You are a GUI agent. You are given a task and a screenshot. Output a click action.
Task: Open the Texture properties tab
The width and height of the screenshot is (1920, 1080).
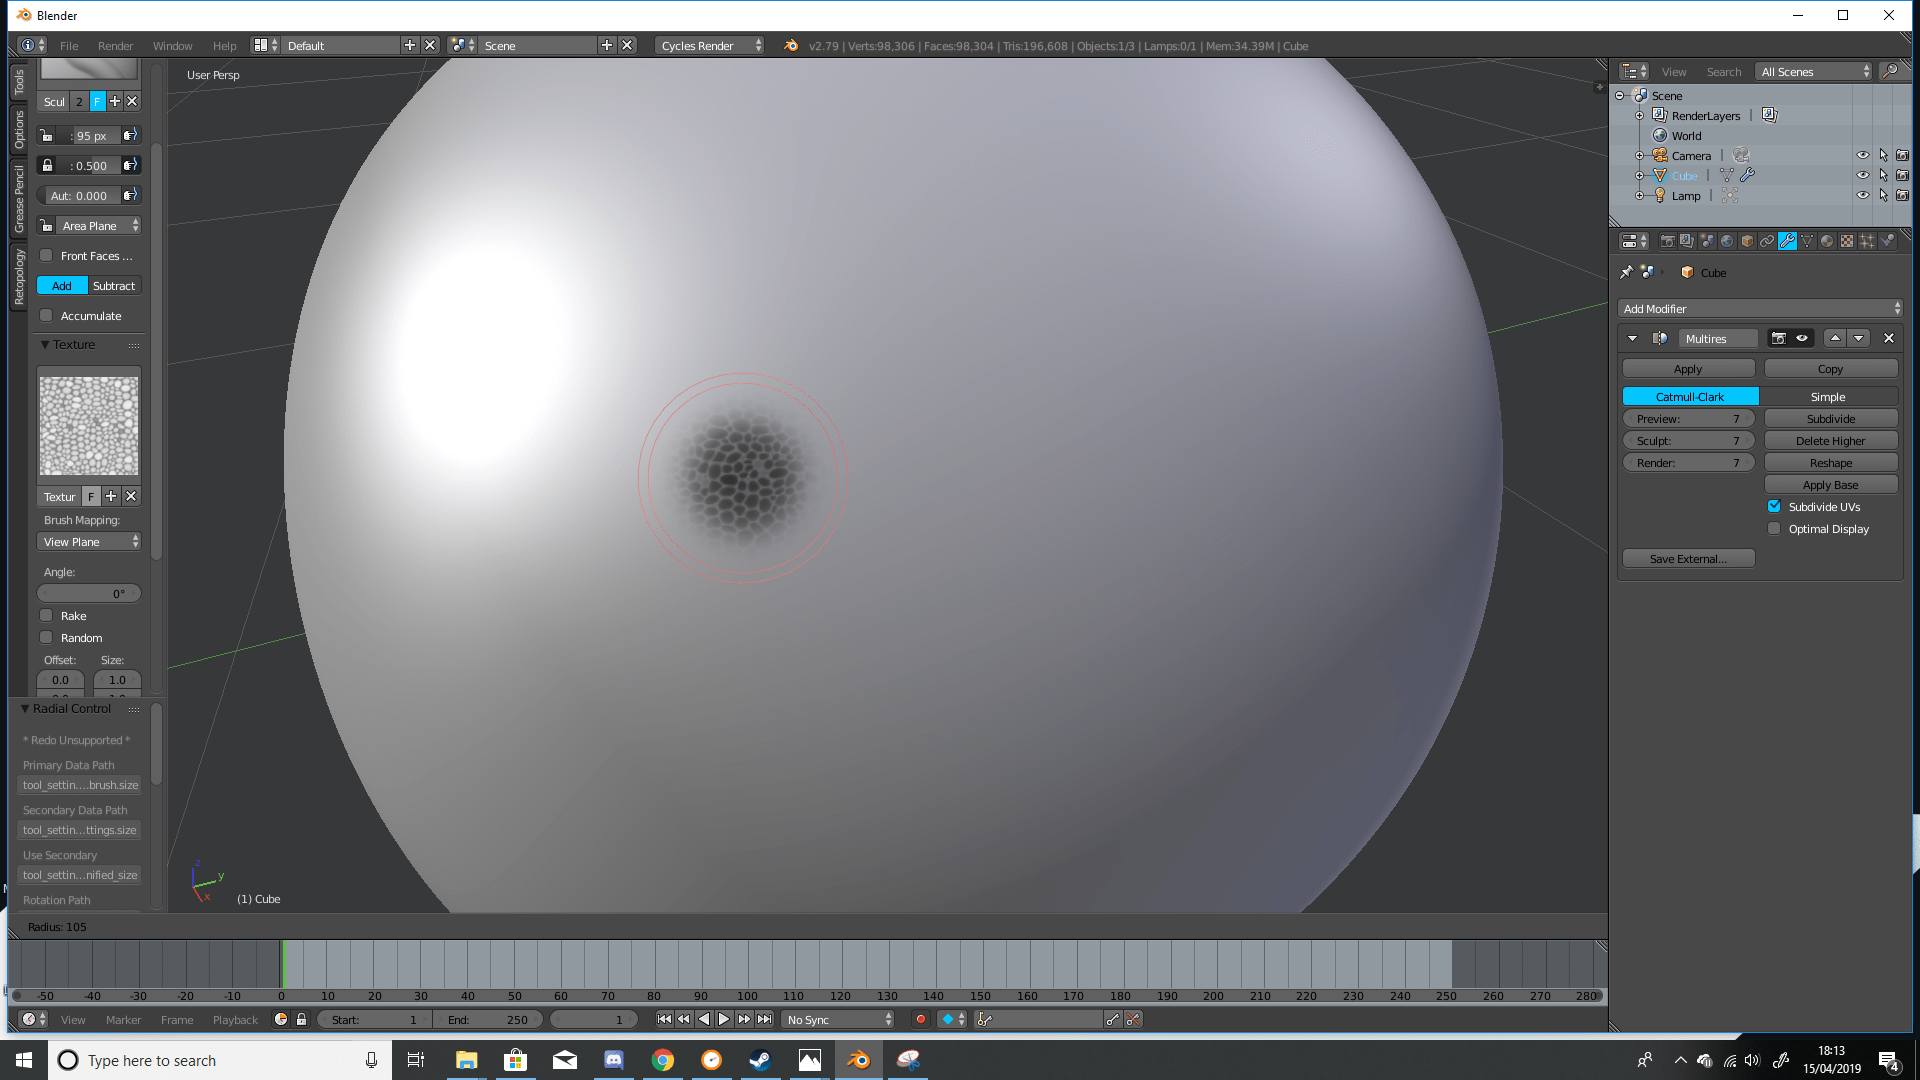point(1847,240)
